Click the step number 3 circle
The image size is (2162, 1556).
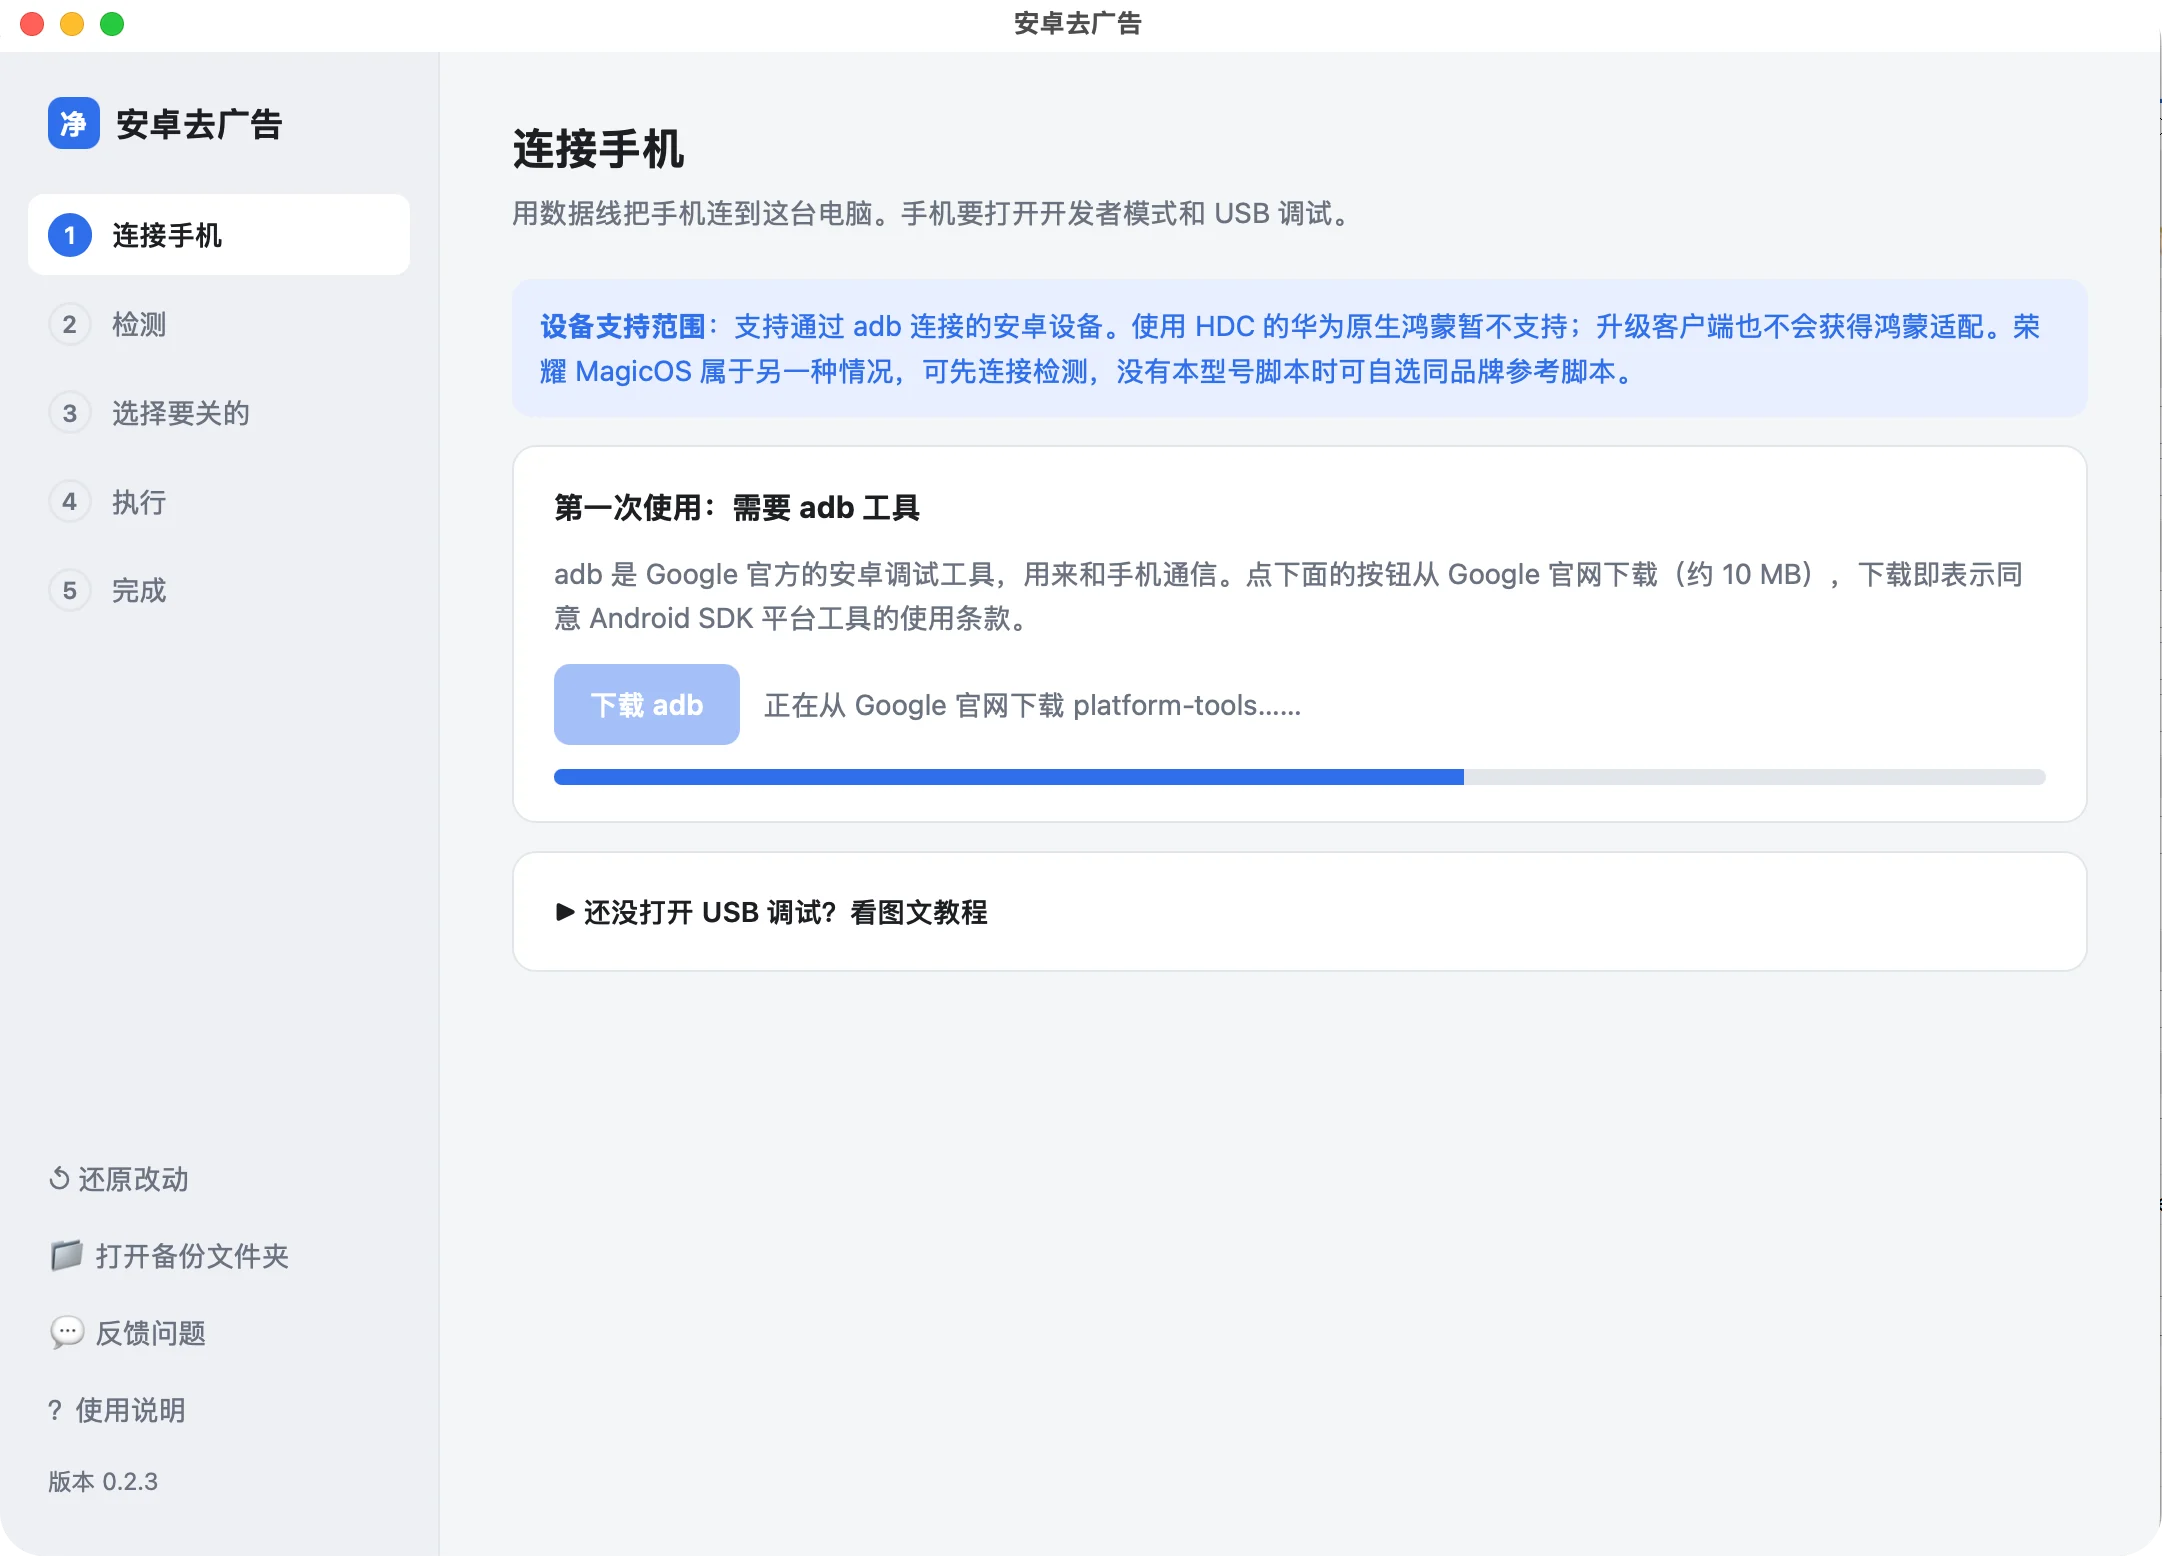[x=70, y=413]
